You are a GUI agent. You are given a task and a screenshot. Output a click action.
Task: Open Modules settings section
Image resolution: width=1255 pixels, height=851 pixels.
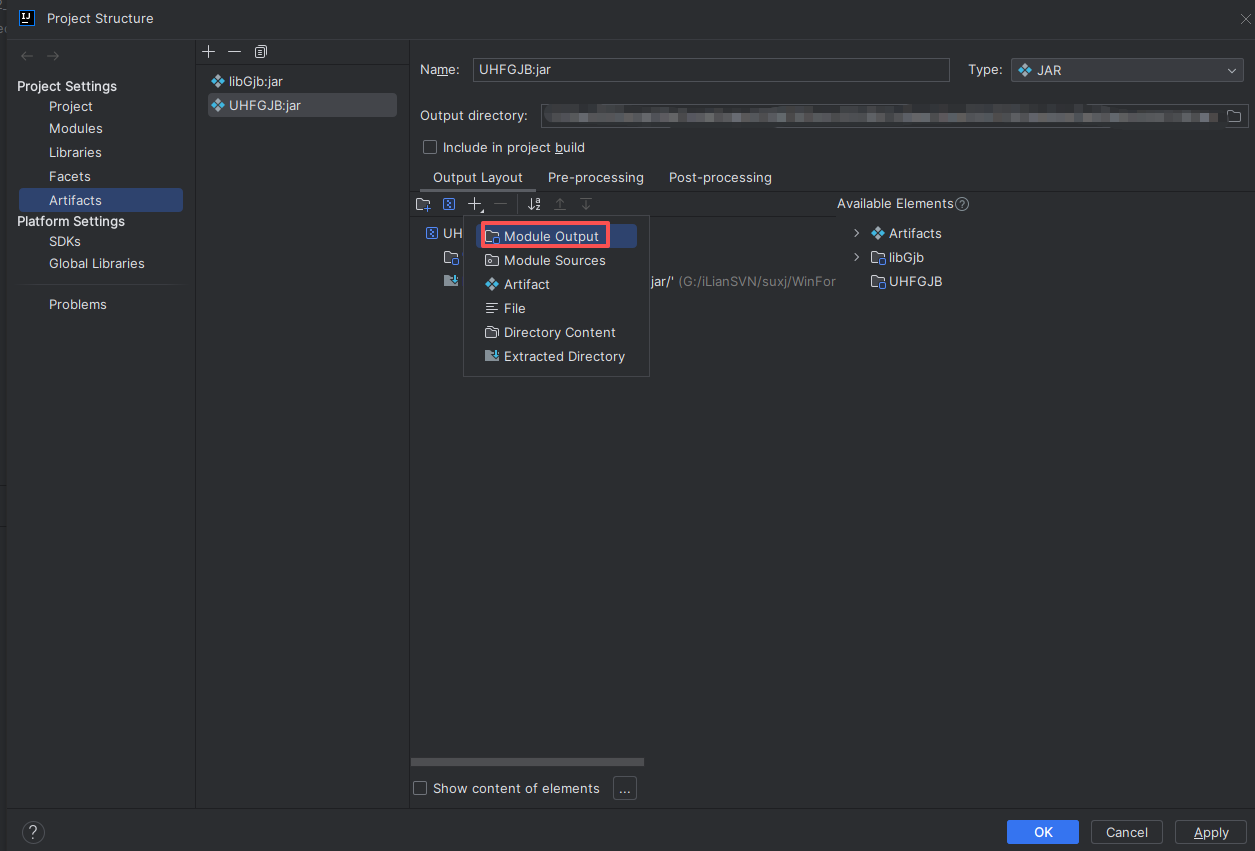point(76,128)
